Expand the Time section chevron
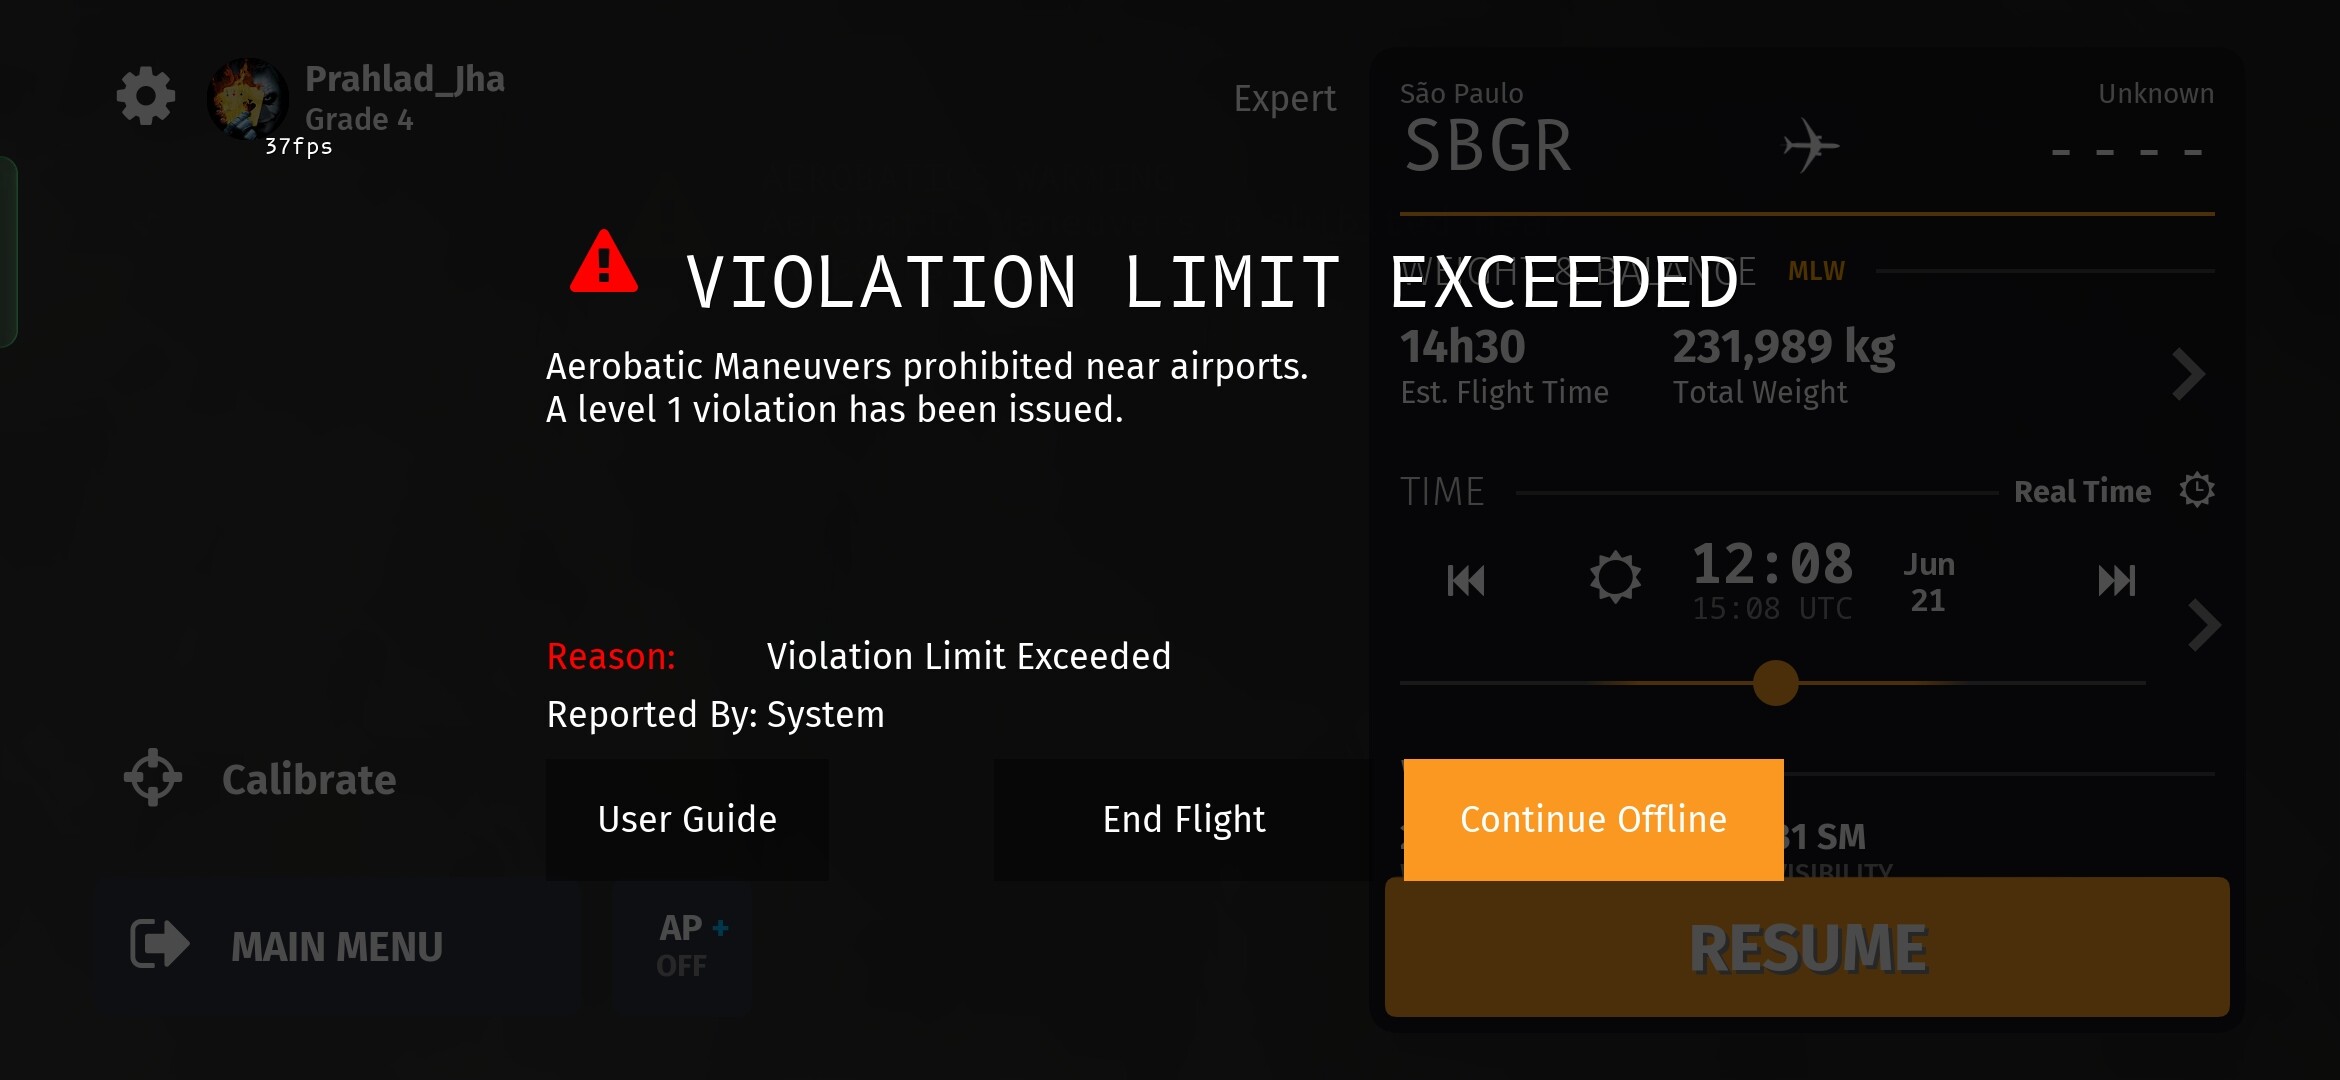2340x1080 pixels. point(2204,626)
